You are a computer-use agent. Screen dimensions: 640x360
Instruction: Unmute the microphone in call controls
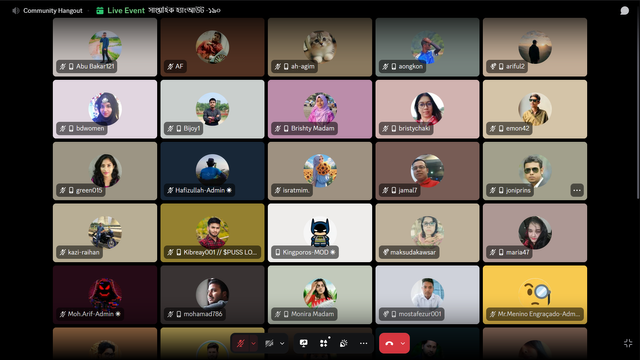240,343
